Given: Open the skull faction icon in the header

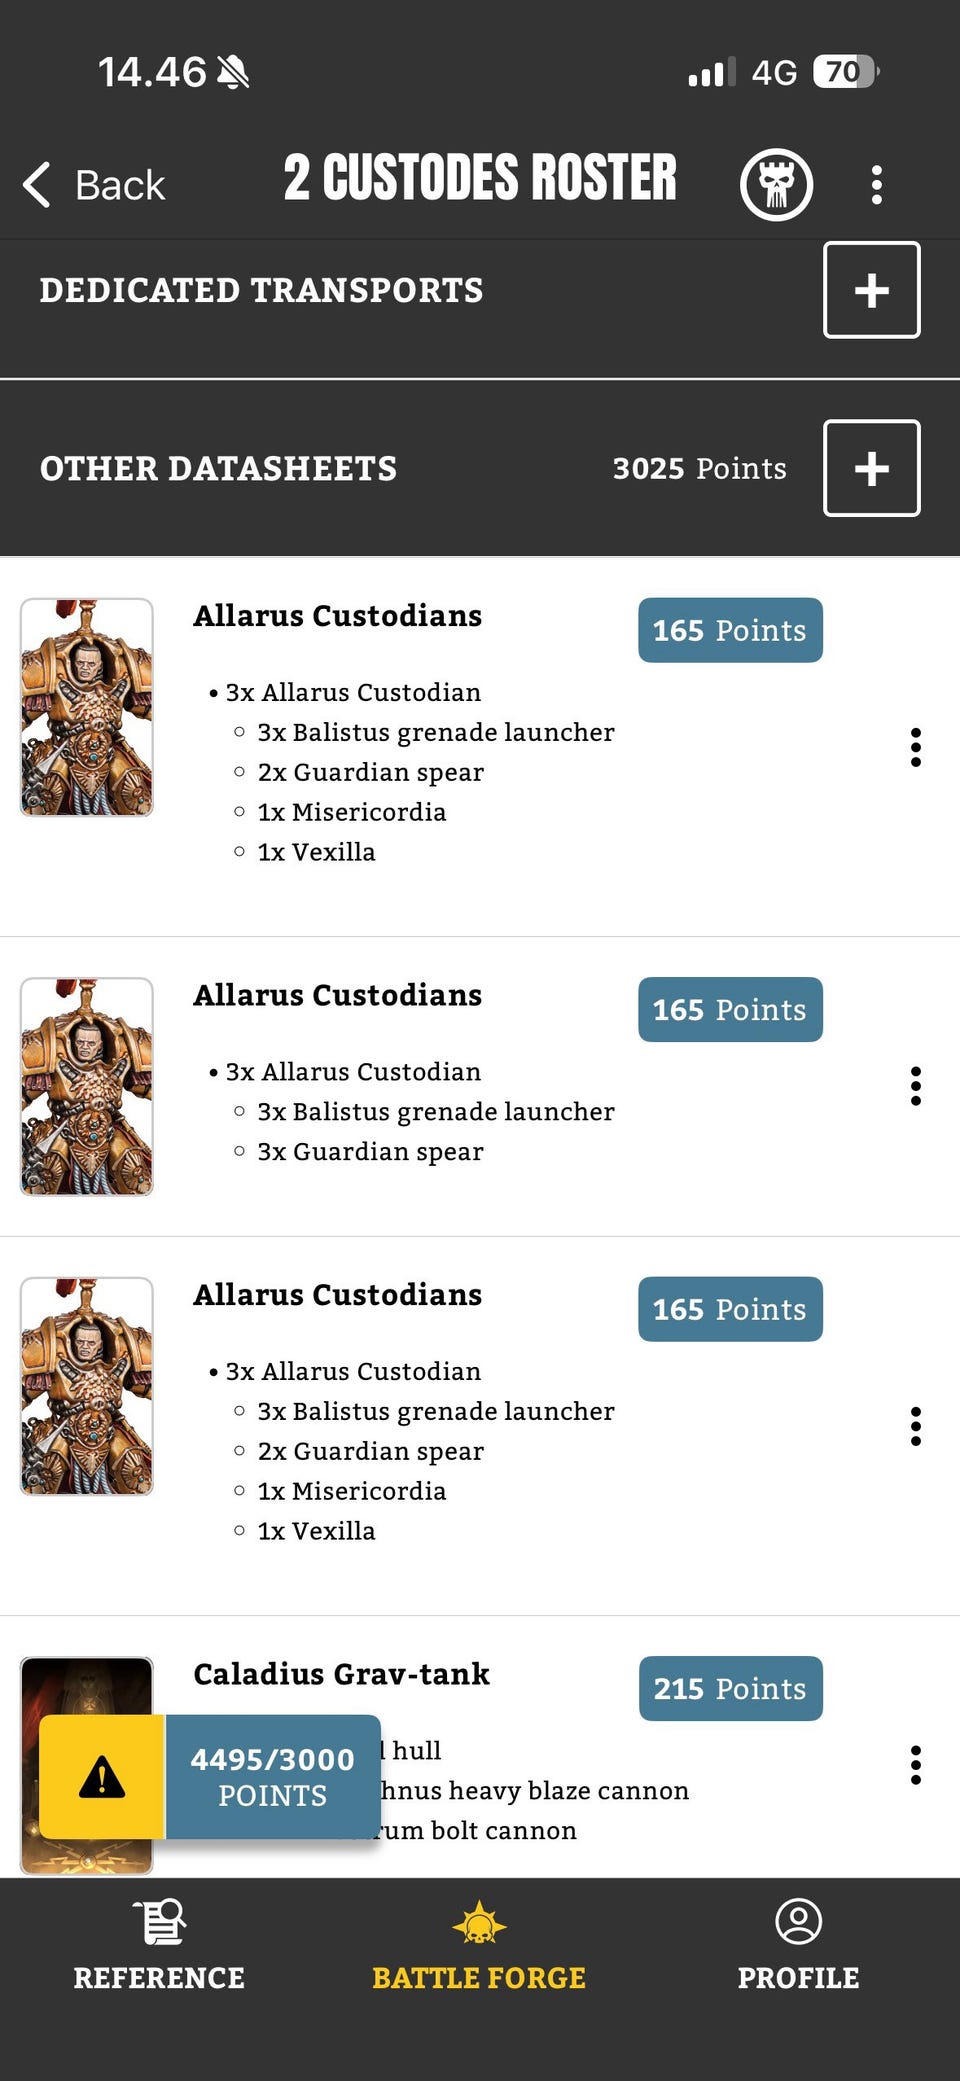Looking at the screenshot, I should pyautogui.click(x=777, y=183).
